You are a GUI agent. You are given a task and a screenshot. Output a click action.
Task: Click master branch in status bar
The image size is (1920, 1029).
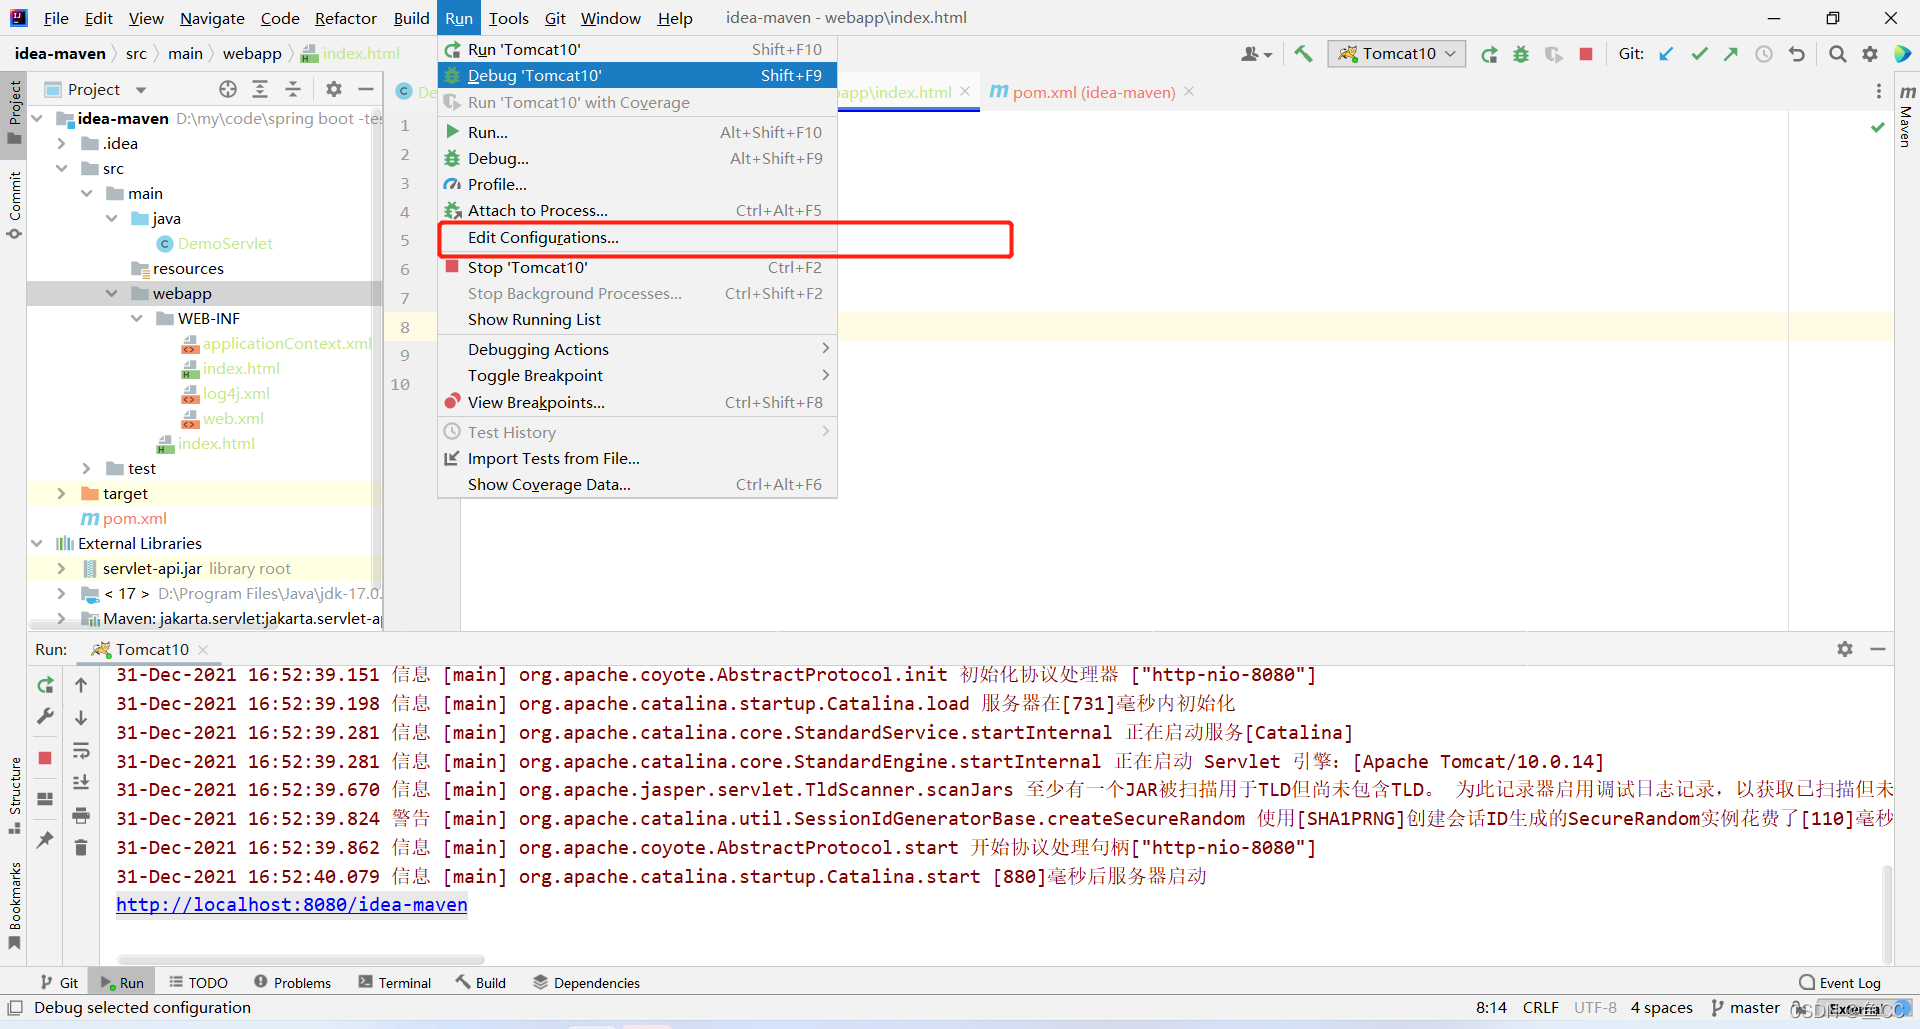[x=1745, y=1008]
